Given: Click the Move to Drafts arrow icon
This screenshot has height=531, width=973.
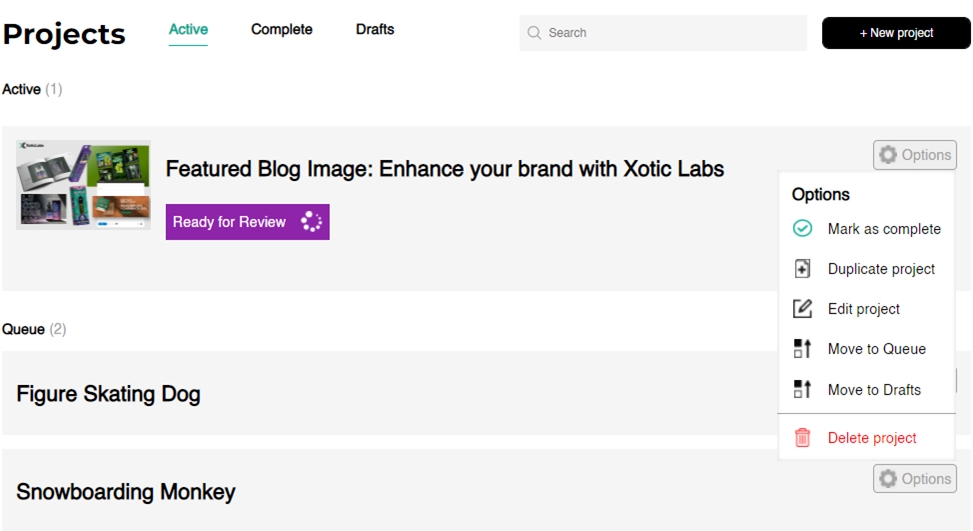Looking at the screenshot, I should tap(802, 389).
